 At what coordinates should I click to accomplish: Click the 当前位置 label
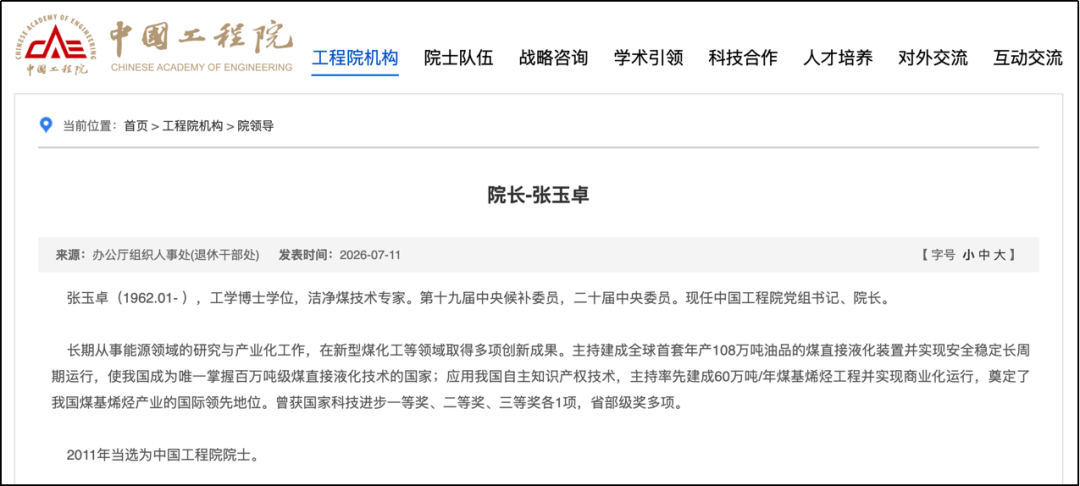click(90, 126)
